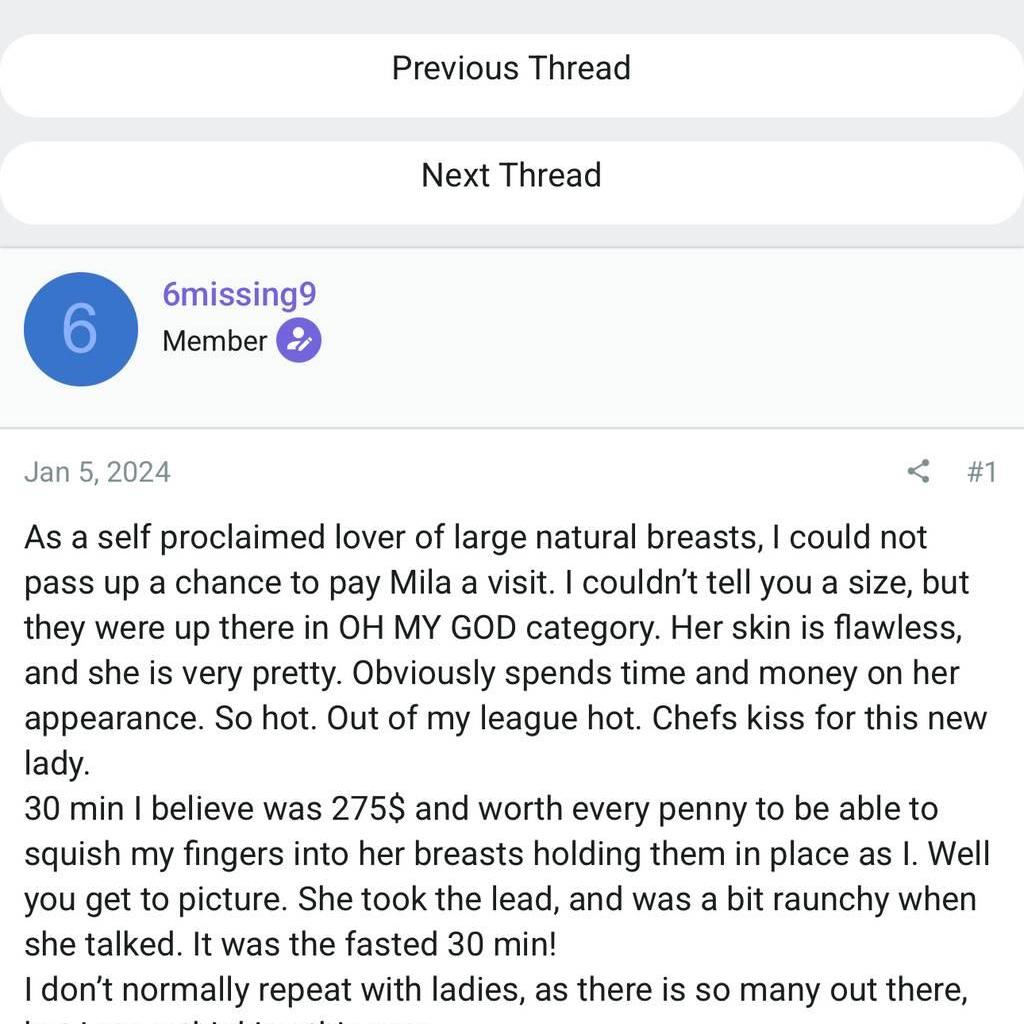Image resolution: width=1024 pixels, height=1024 pixels.
Task: Click the line starting "she talked. It was"
Action: pyautogui.click(x=290, y=944)
